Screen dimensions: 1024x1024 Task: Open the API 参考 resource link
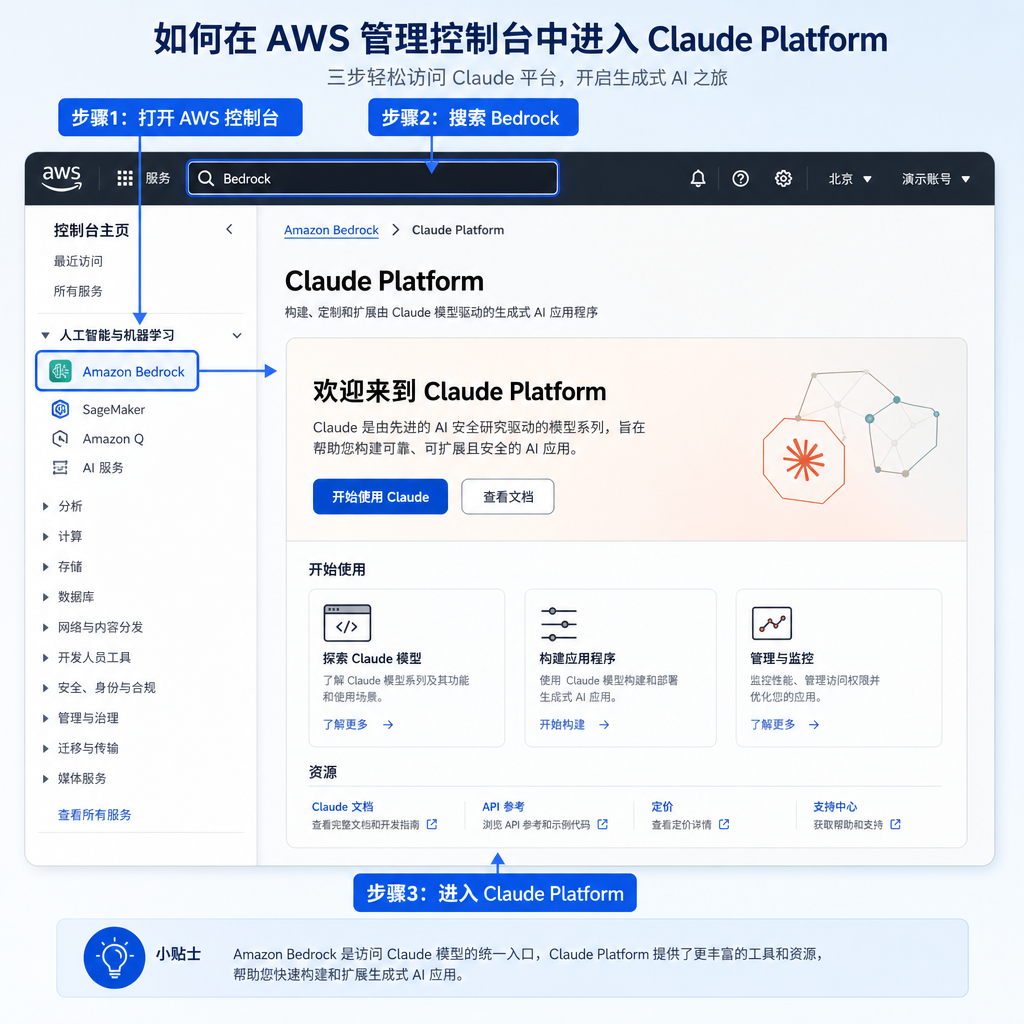click(x=503, y=807)
